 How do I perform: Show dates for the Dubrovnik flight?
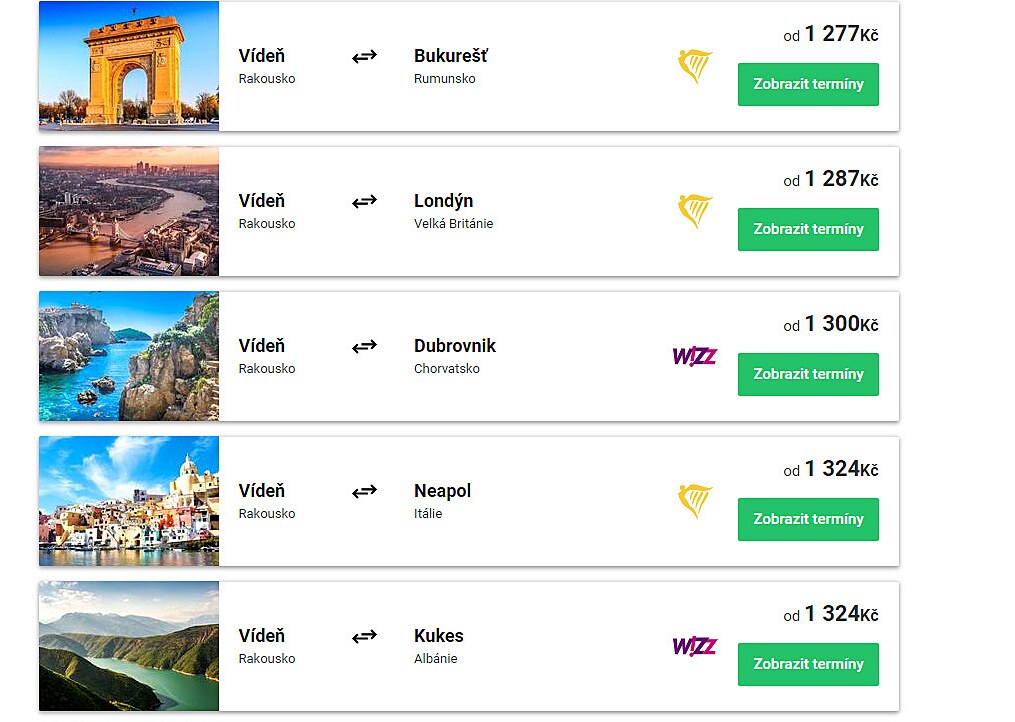pyautogui.click(x=808, y=374)
